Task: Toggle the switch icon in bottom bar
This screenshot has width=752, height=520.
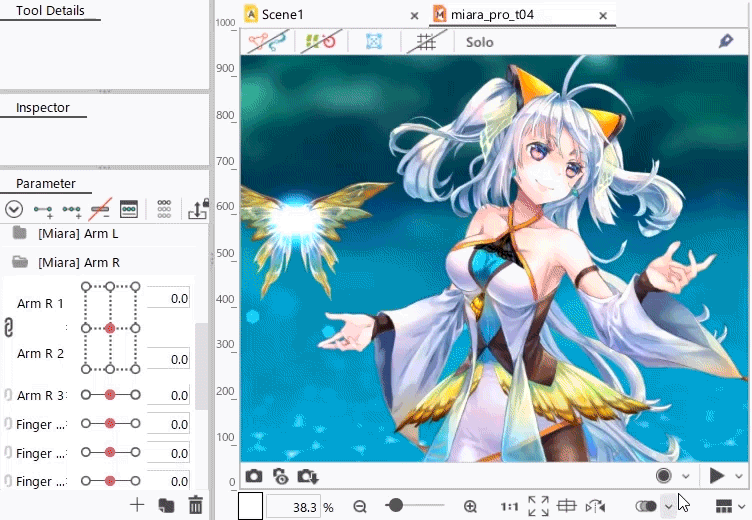Action: [646, 506]
